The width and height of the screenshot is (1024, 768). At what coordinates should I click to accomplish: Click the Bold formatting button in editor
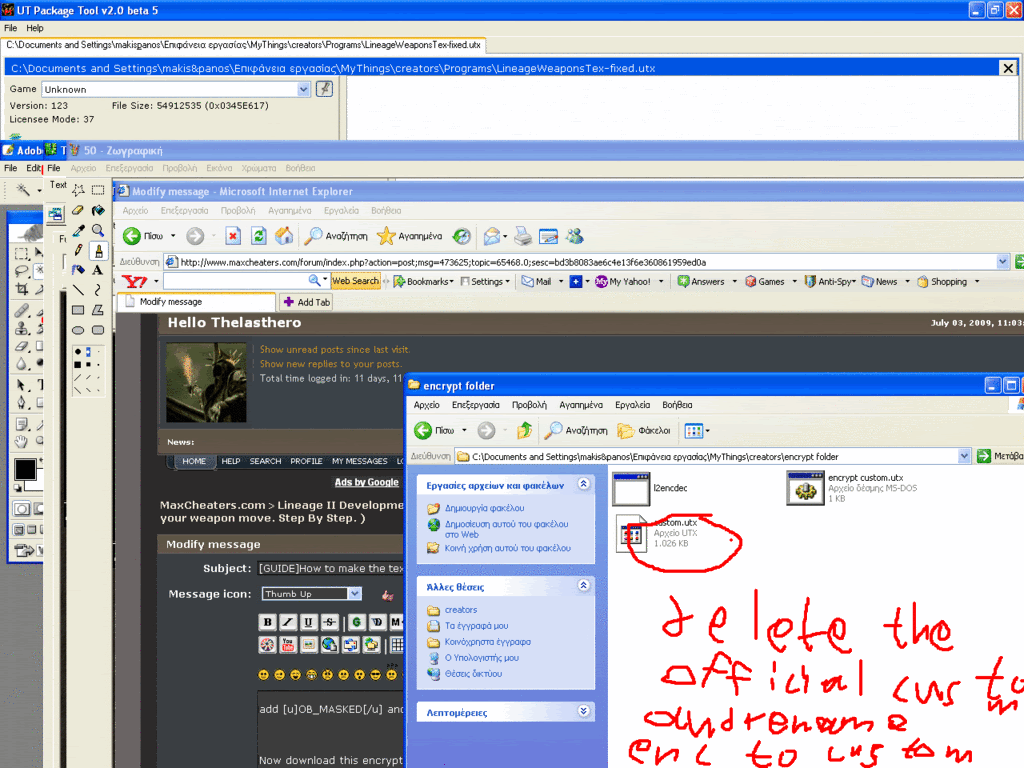click(267, 623)
